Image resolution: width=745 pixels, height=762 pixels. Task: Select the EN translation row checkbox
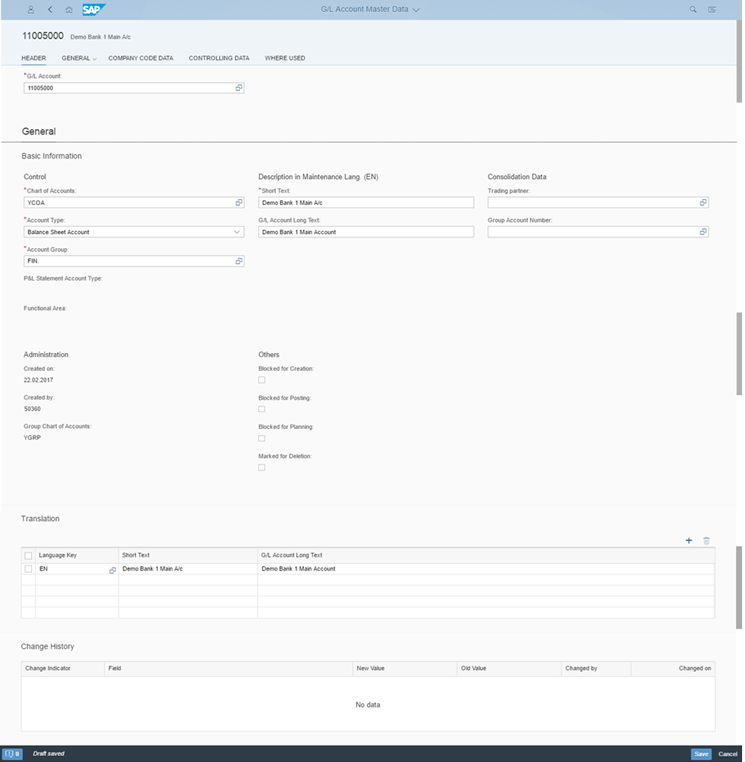[28, 568]
